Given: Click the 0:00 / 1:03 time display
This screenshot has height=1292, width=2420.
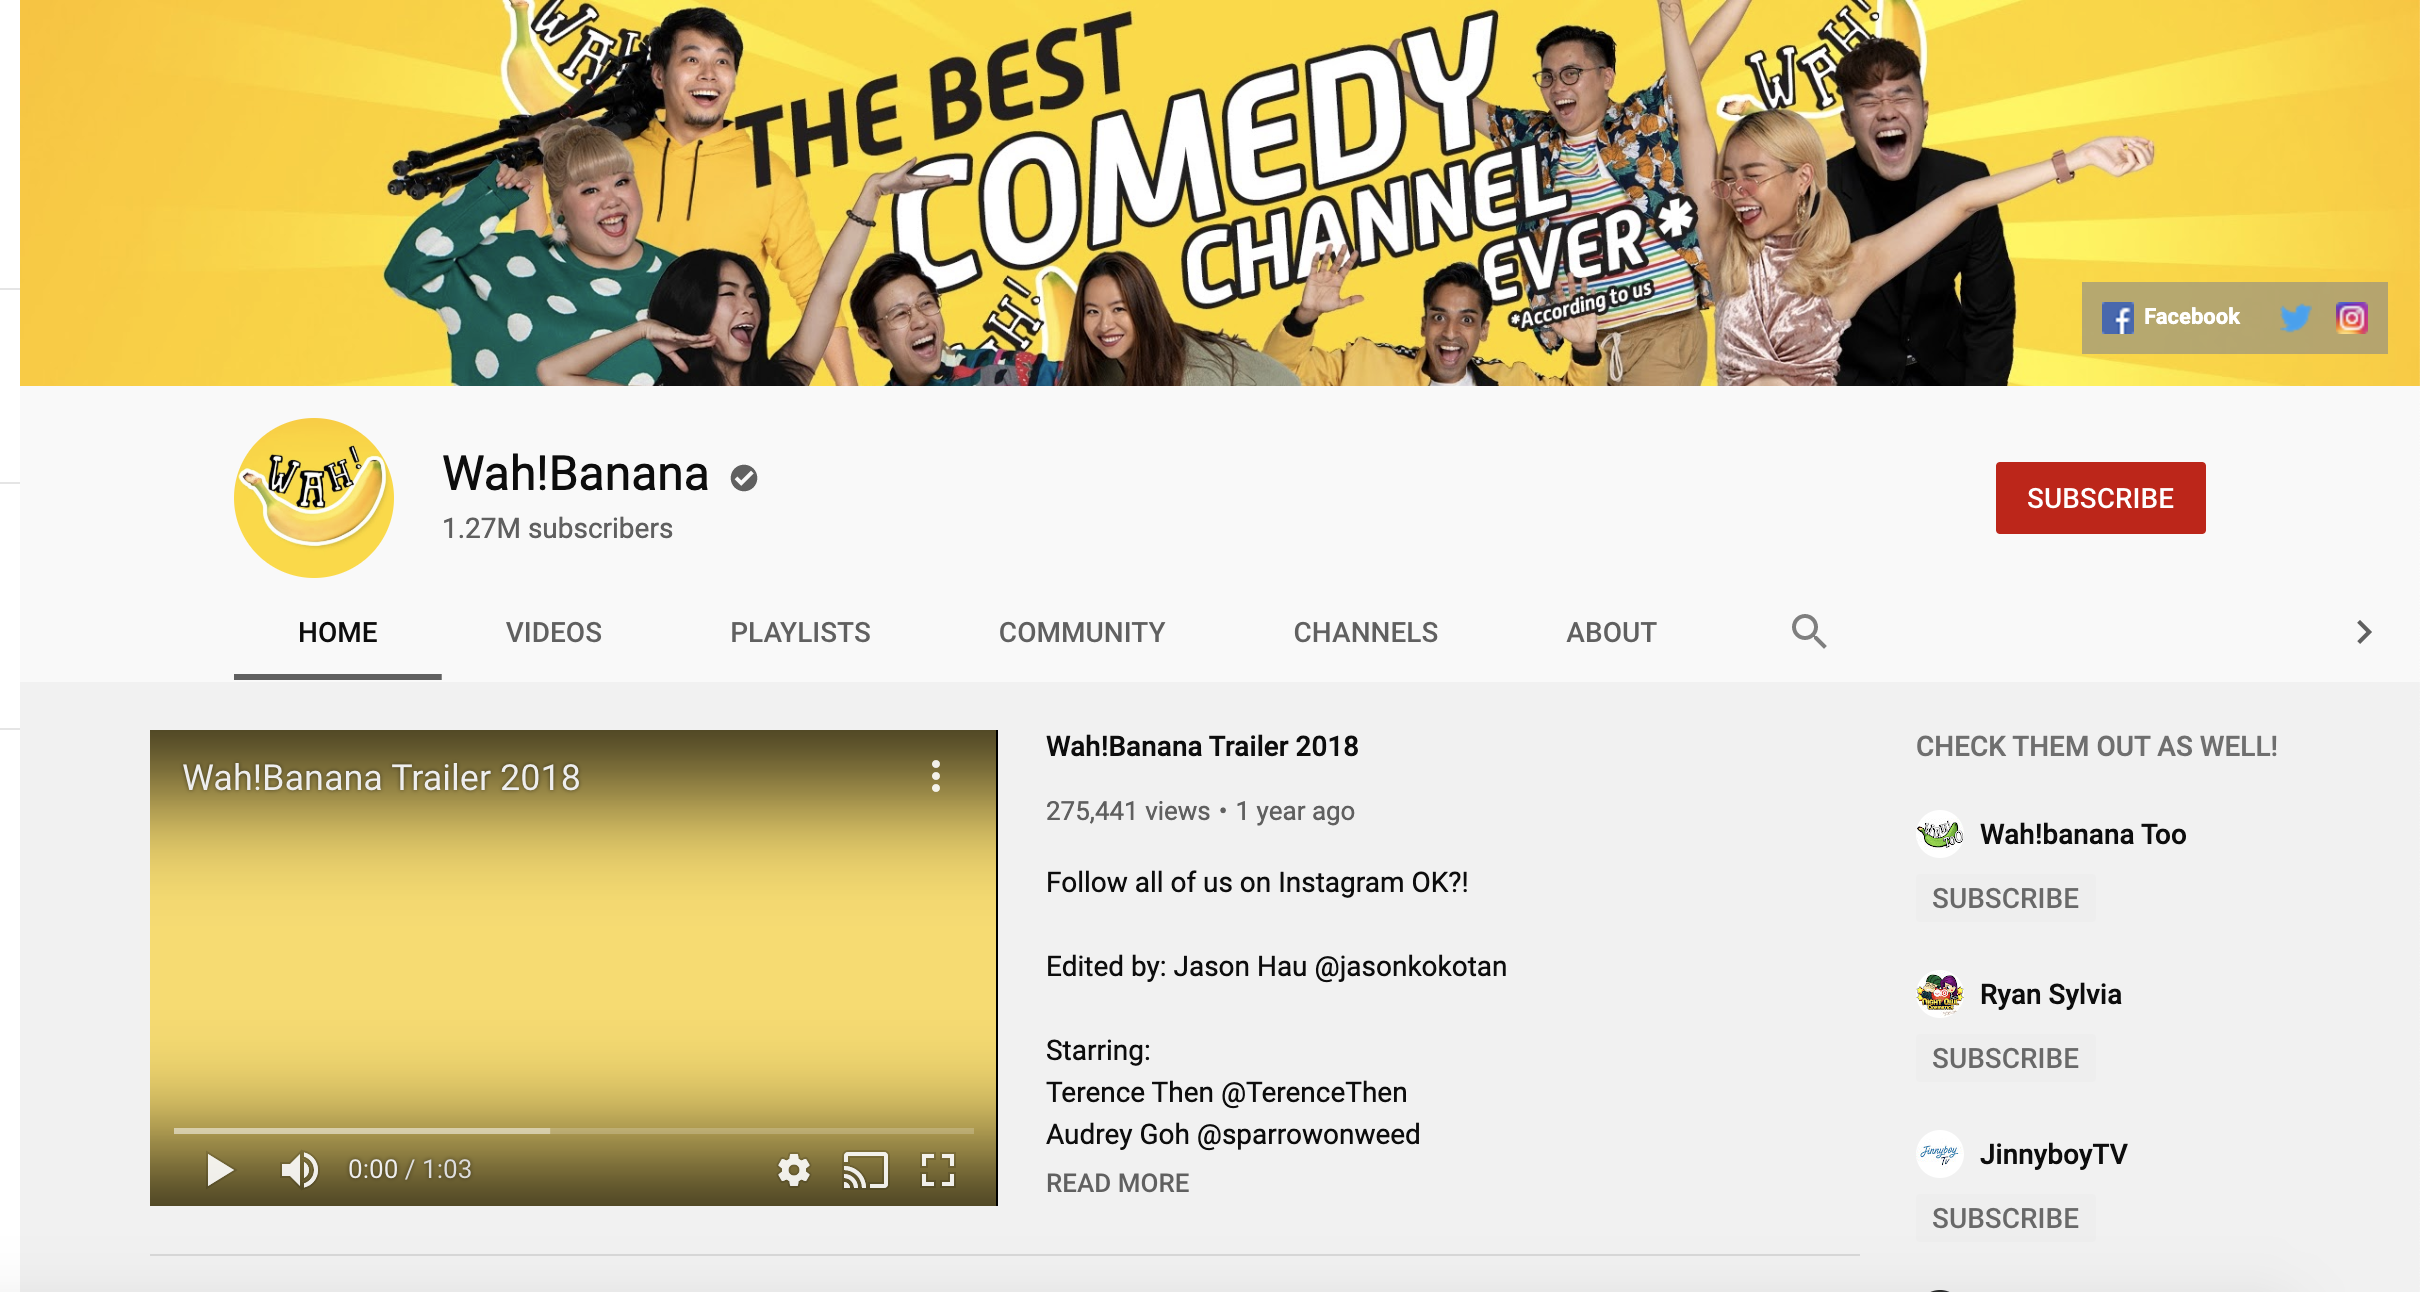Looking at the screenshot, I should click(410, 1169).
